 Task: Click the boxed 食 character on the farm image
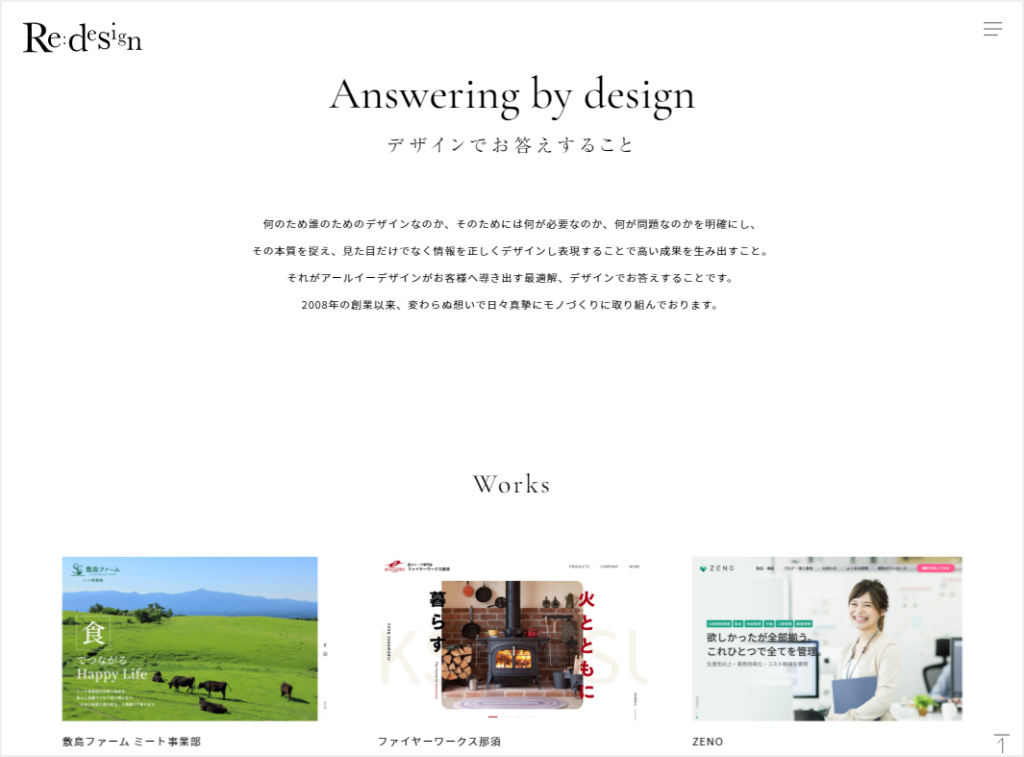(x=92, y=634)
